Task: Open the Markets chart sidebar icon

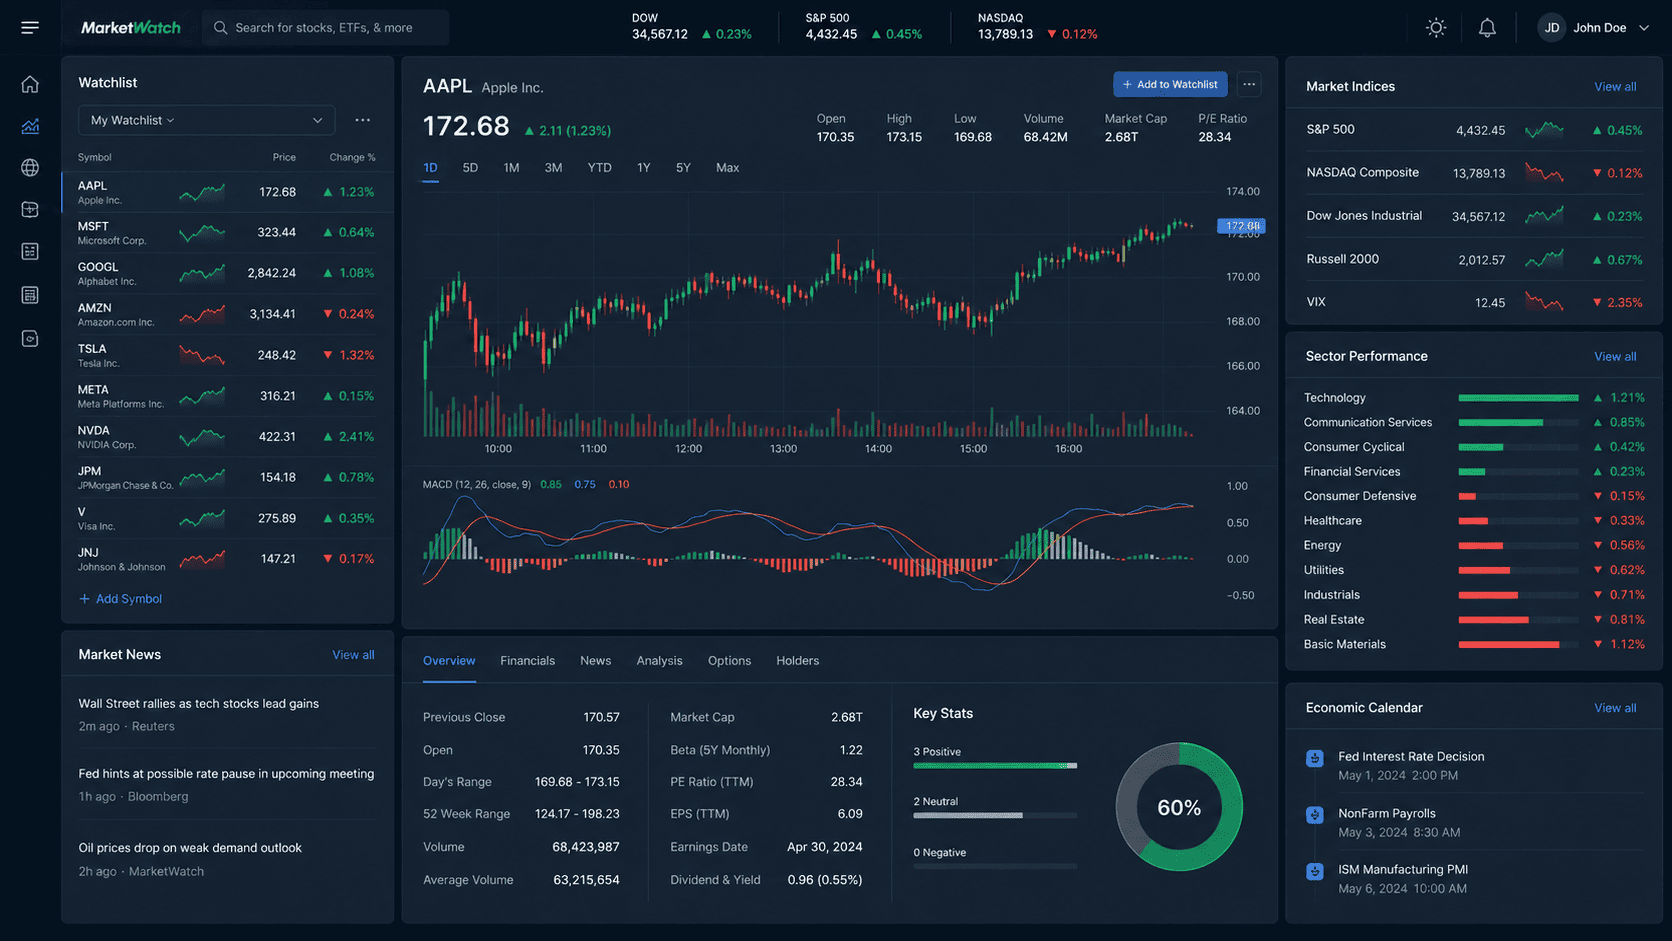Action: pyautogui.click(x=30, y=126)
